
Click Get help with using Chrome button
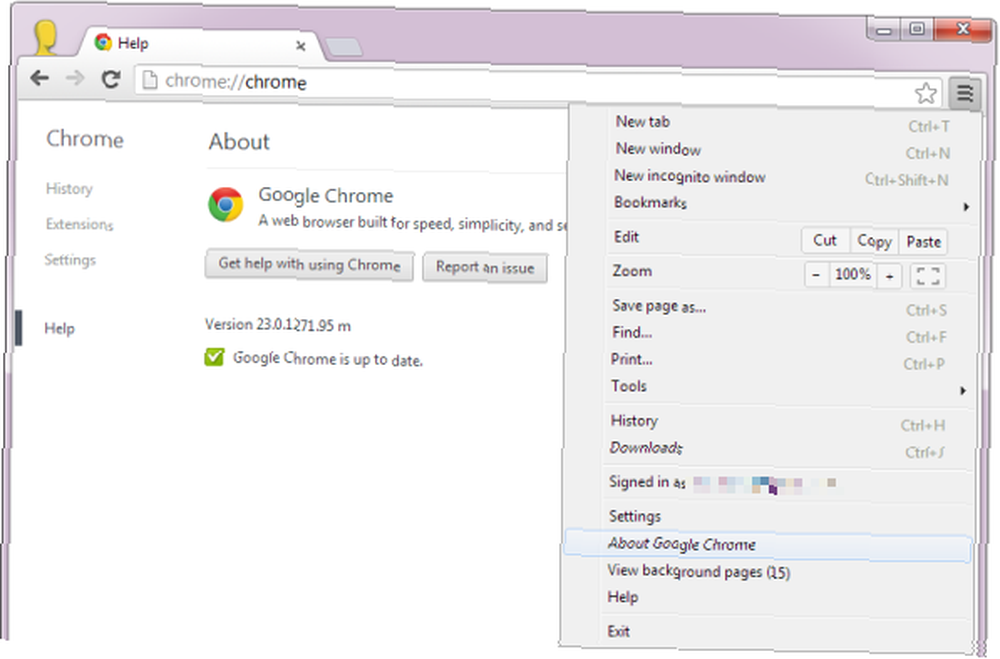tap(309, 265)
